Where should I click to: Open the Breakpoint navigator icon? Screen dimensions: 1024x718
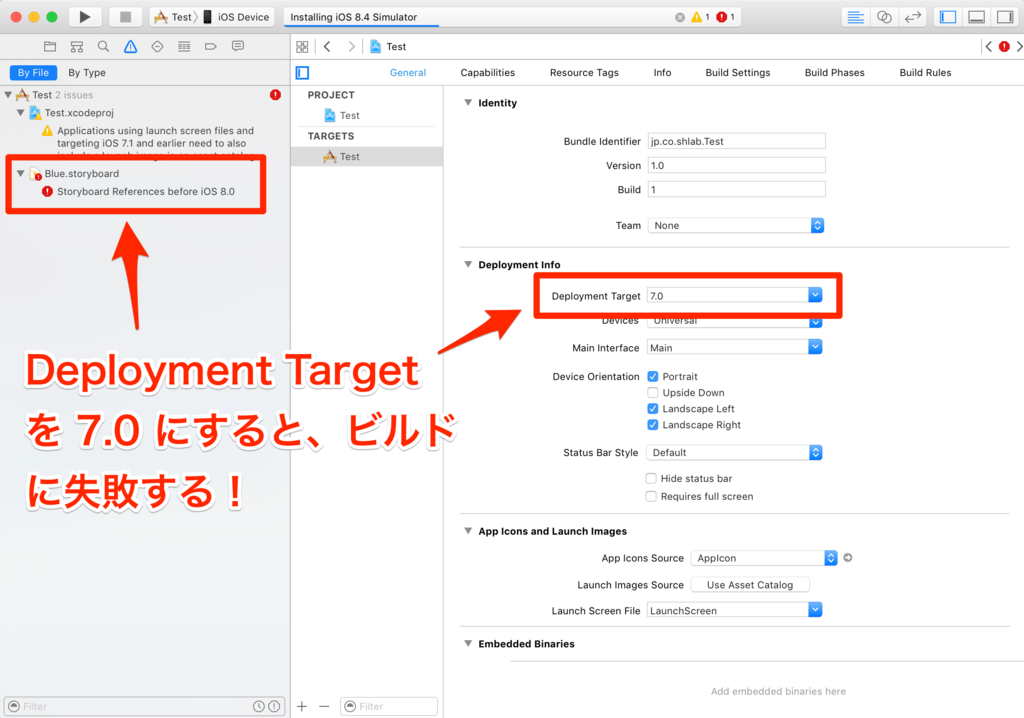tap(210, 46)
